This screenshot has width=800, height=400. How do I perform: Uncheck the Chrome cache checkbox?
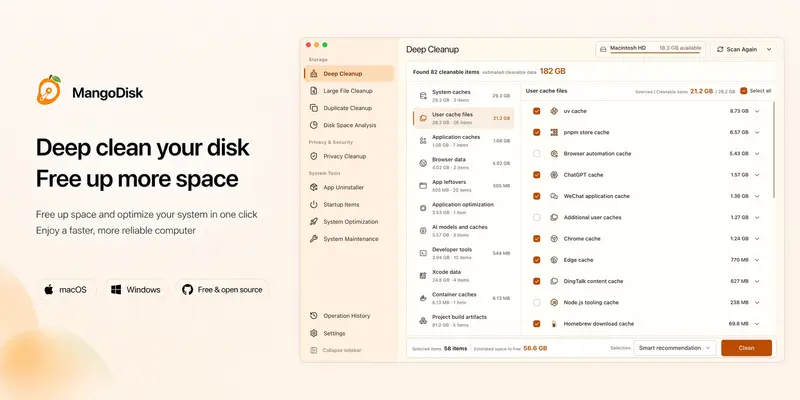pos(537,239)
